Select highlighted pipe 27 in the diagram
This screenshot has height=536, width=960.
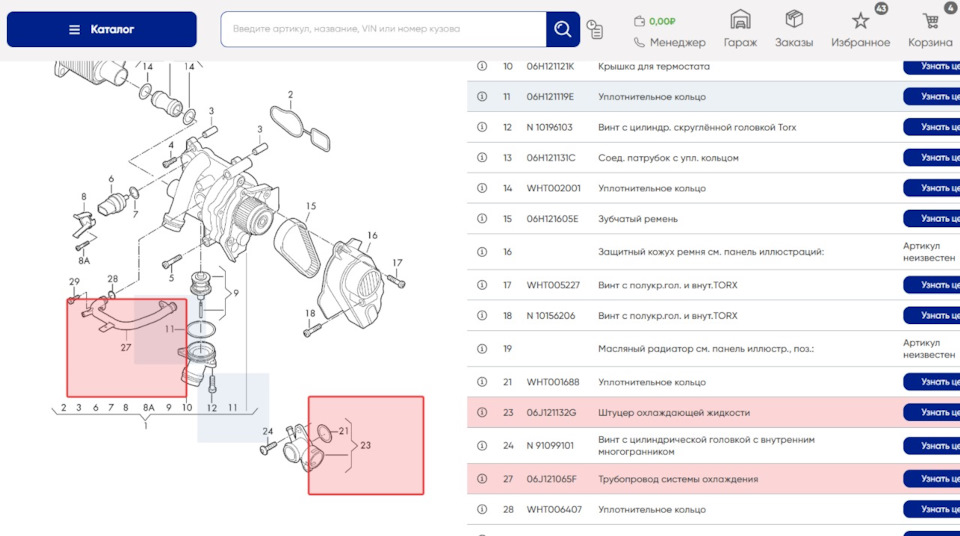click(x=126, y=347)
